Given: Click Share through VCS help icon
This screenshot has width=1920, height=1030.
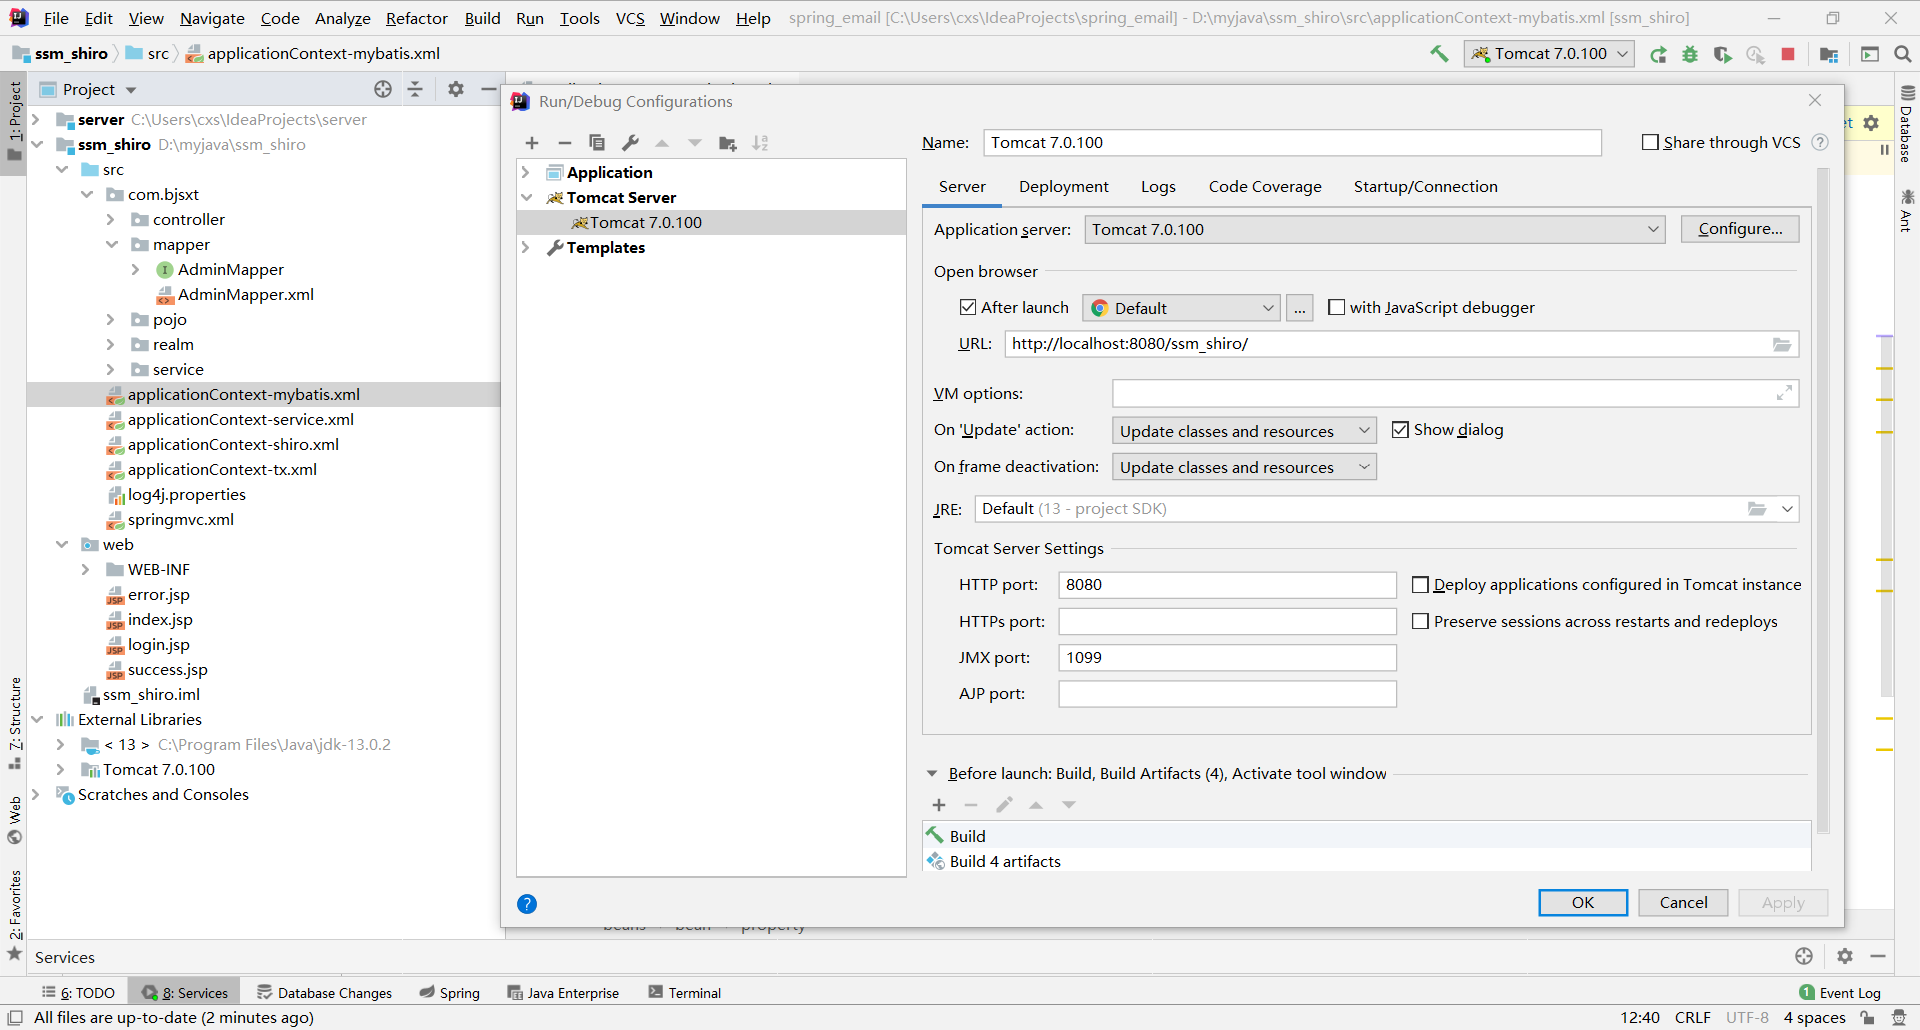Looking at the screenshot, I should [1820, 143].
